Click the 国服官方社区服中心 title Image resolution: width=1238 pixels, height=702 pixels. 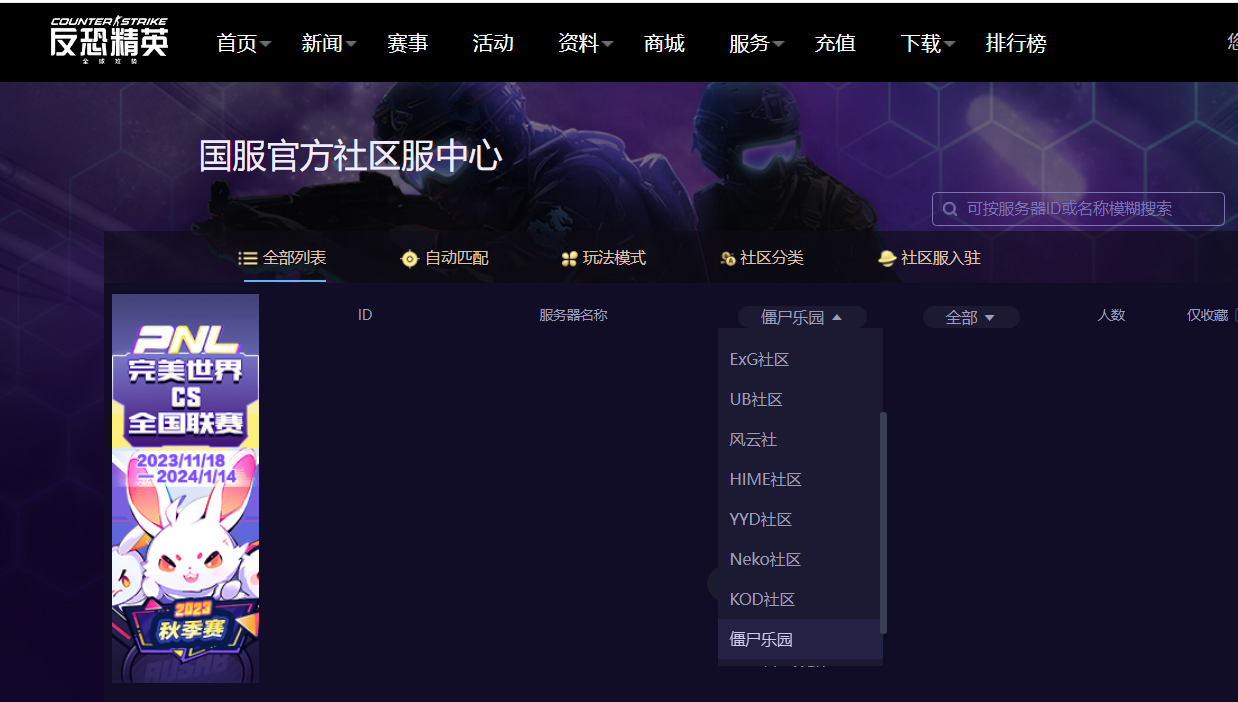tap(350, 156)
